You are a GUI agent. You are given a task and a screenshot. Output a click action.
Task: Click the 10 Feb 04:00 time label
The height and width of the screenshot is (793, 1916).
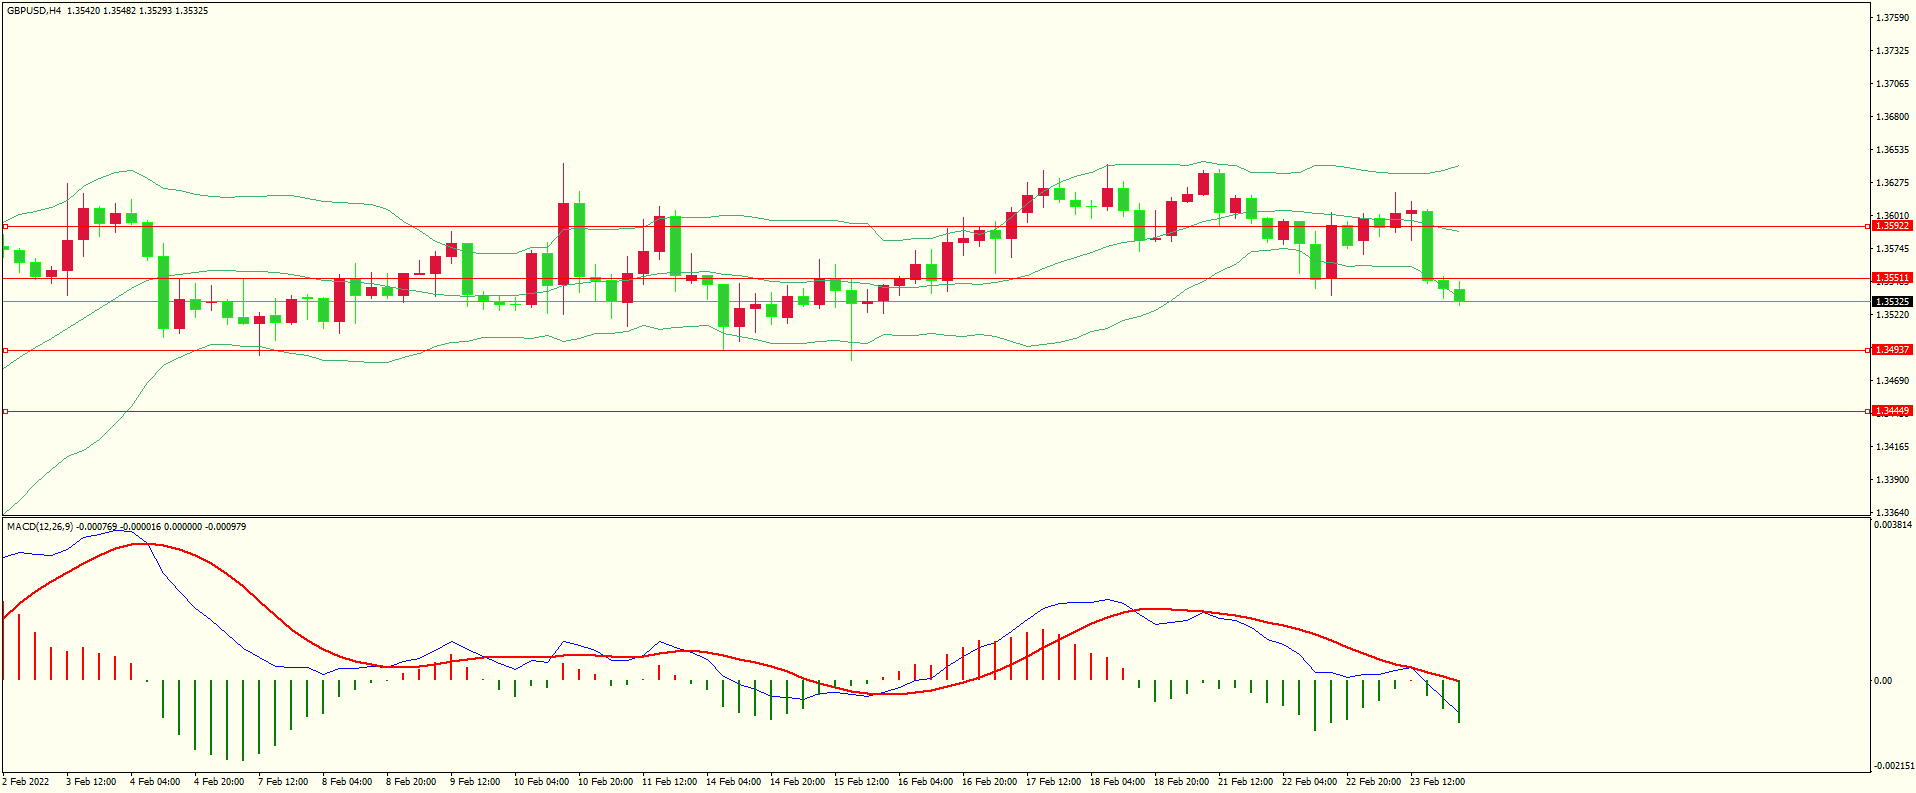point(541,782)
